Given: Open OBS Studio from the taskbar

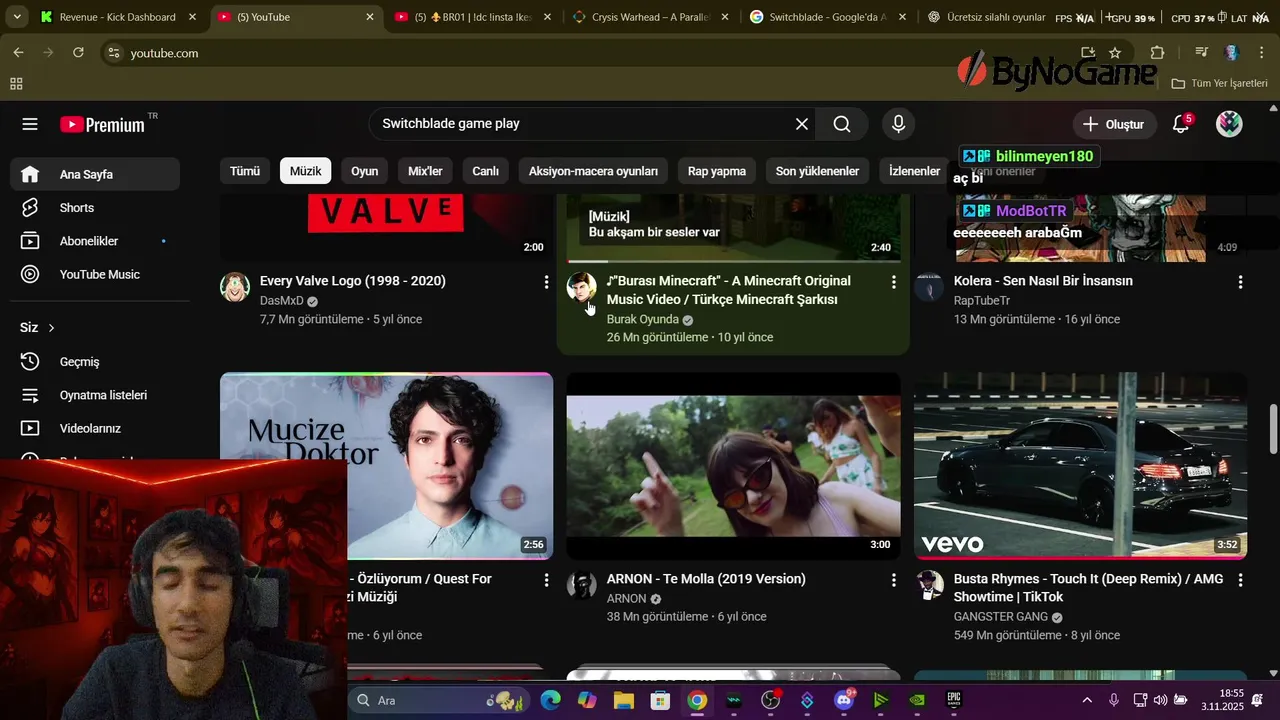Looking at the screenshot, I should pos(771,700).
